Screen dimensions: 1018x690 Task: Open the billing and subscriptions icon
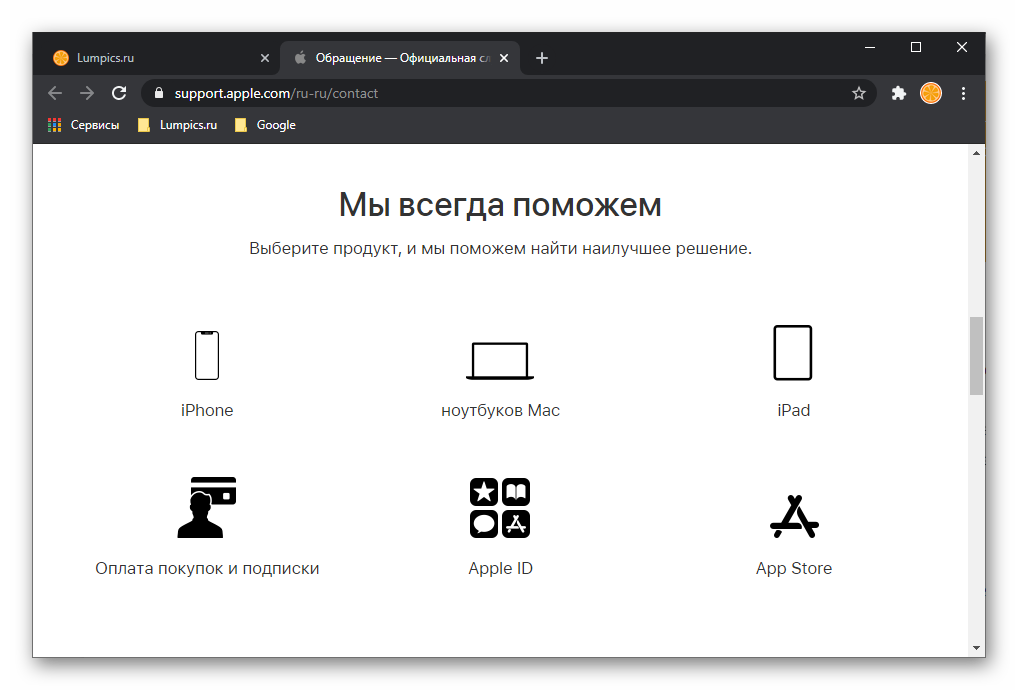pyautogui.click(x=207, y=508)
